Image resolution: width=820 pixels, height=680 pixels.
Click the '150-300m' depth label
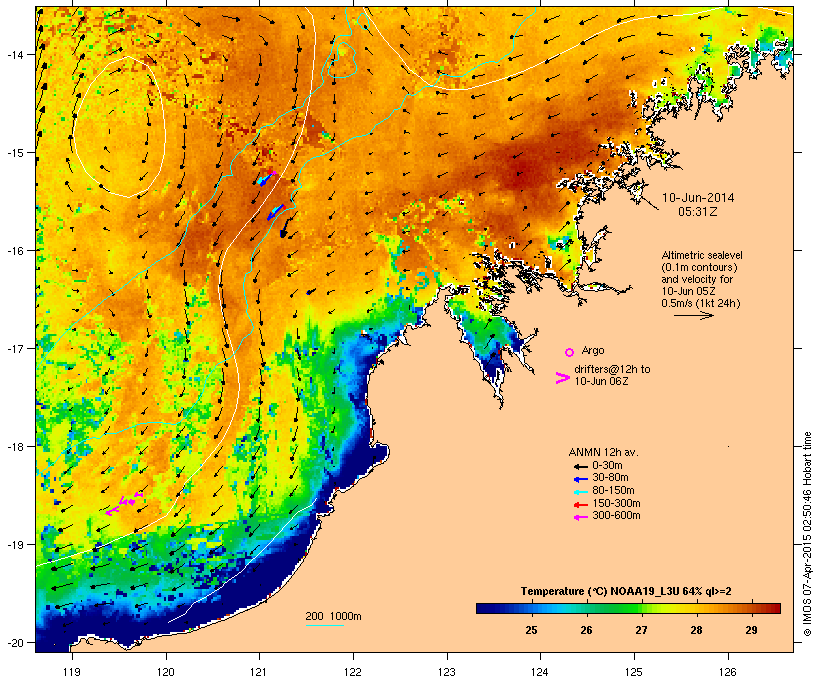click(x=616, y=503)
